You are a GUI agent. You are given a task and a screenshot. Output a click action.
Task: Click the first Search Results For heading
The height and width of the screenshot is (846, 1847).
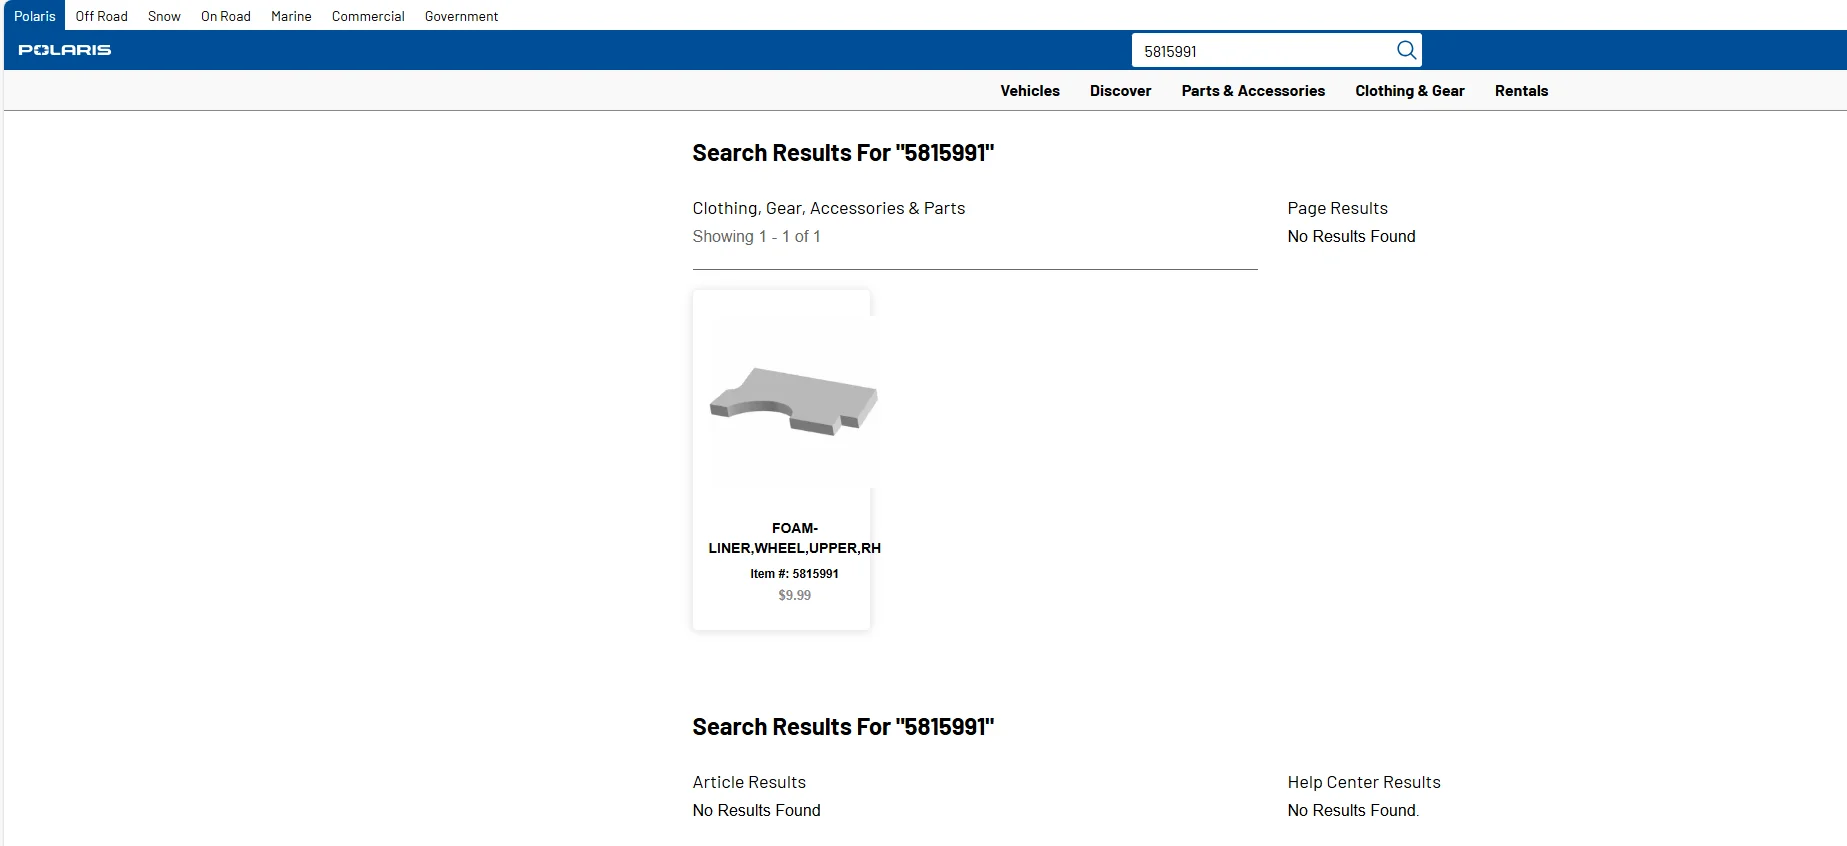tap(843, 153)
